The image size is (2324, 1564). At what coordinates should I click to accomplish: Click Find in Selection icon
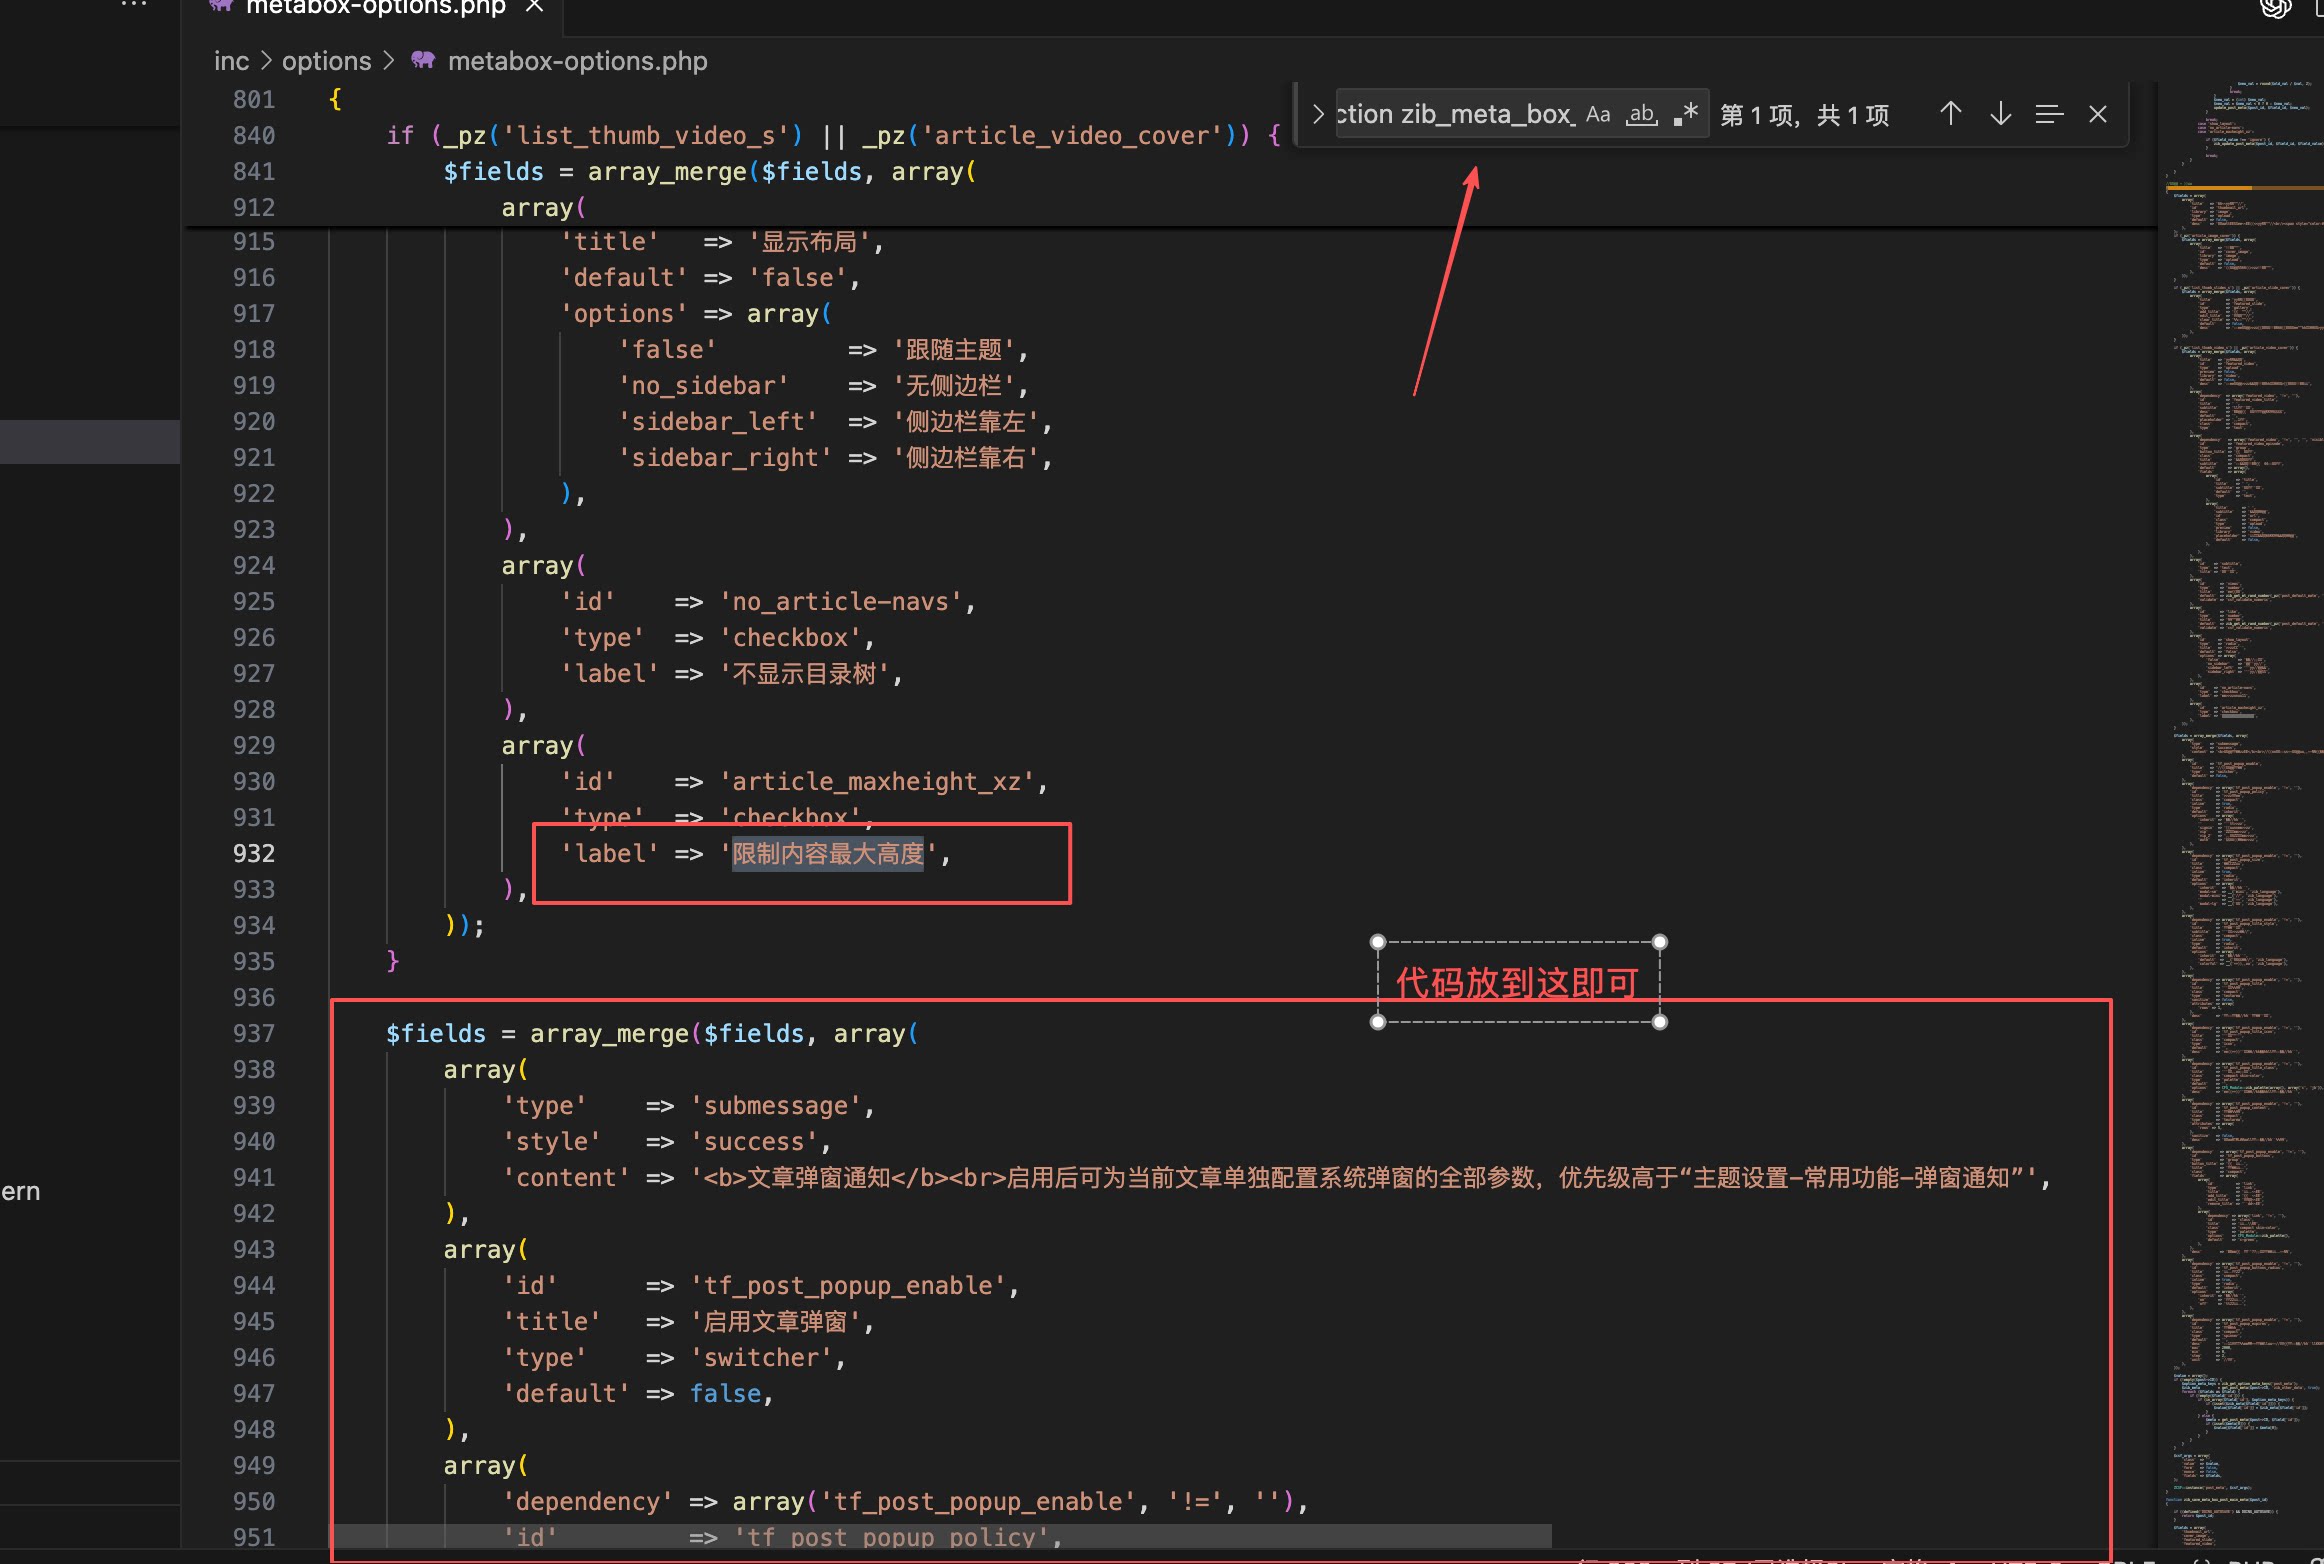pos(2049,114)
